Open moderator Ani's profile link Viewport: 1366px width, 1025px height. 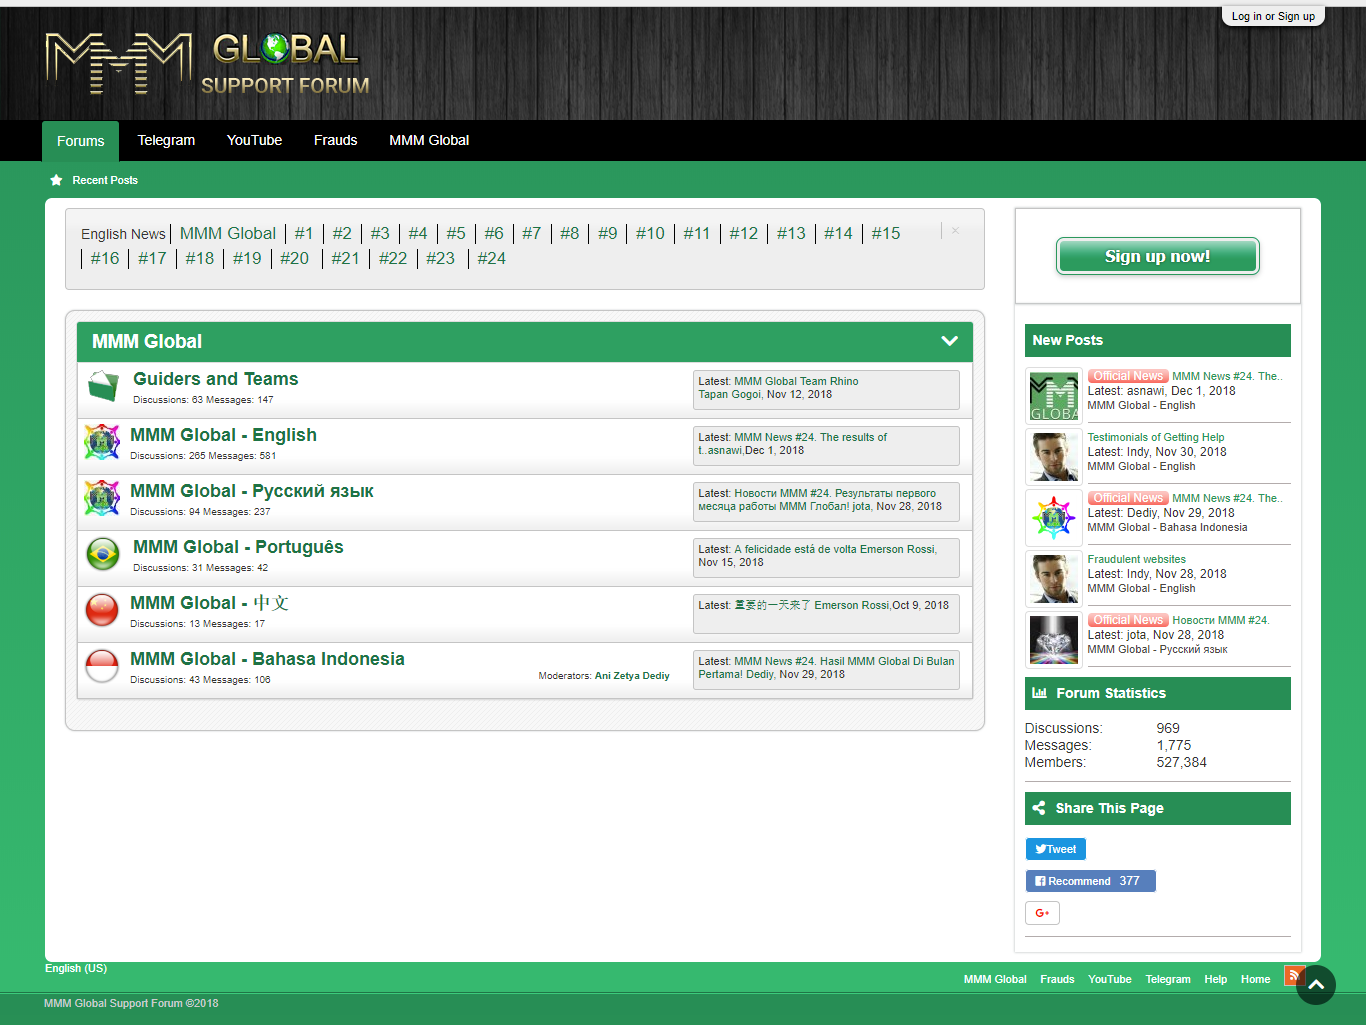[602, 676]
